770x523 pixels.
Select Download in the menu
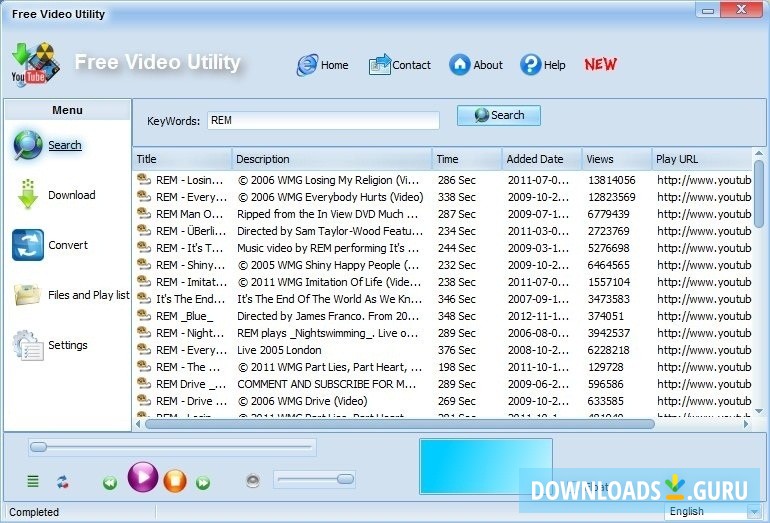tap(72, 195)
